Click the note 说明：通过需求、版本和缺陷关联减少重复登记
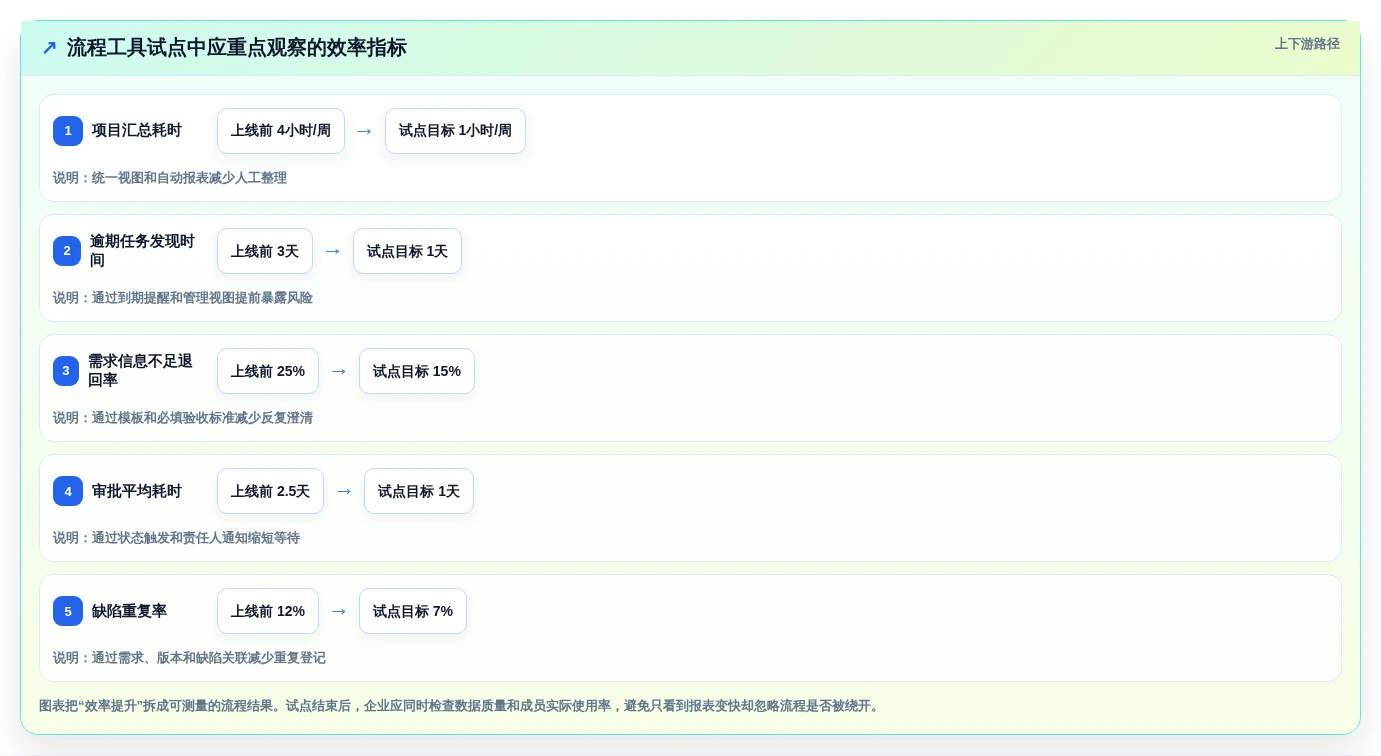This screenshot has width=1381, height=756. [x=189, y=658]
